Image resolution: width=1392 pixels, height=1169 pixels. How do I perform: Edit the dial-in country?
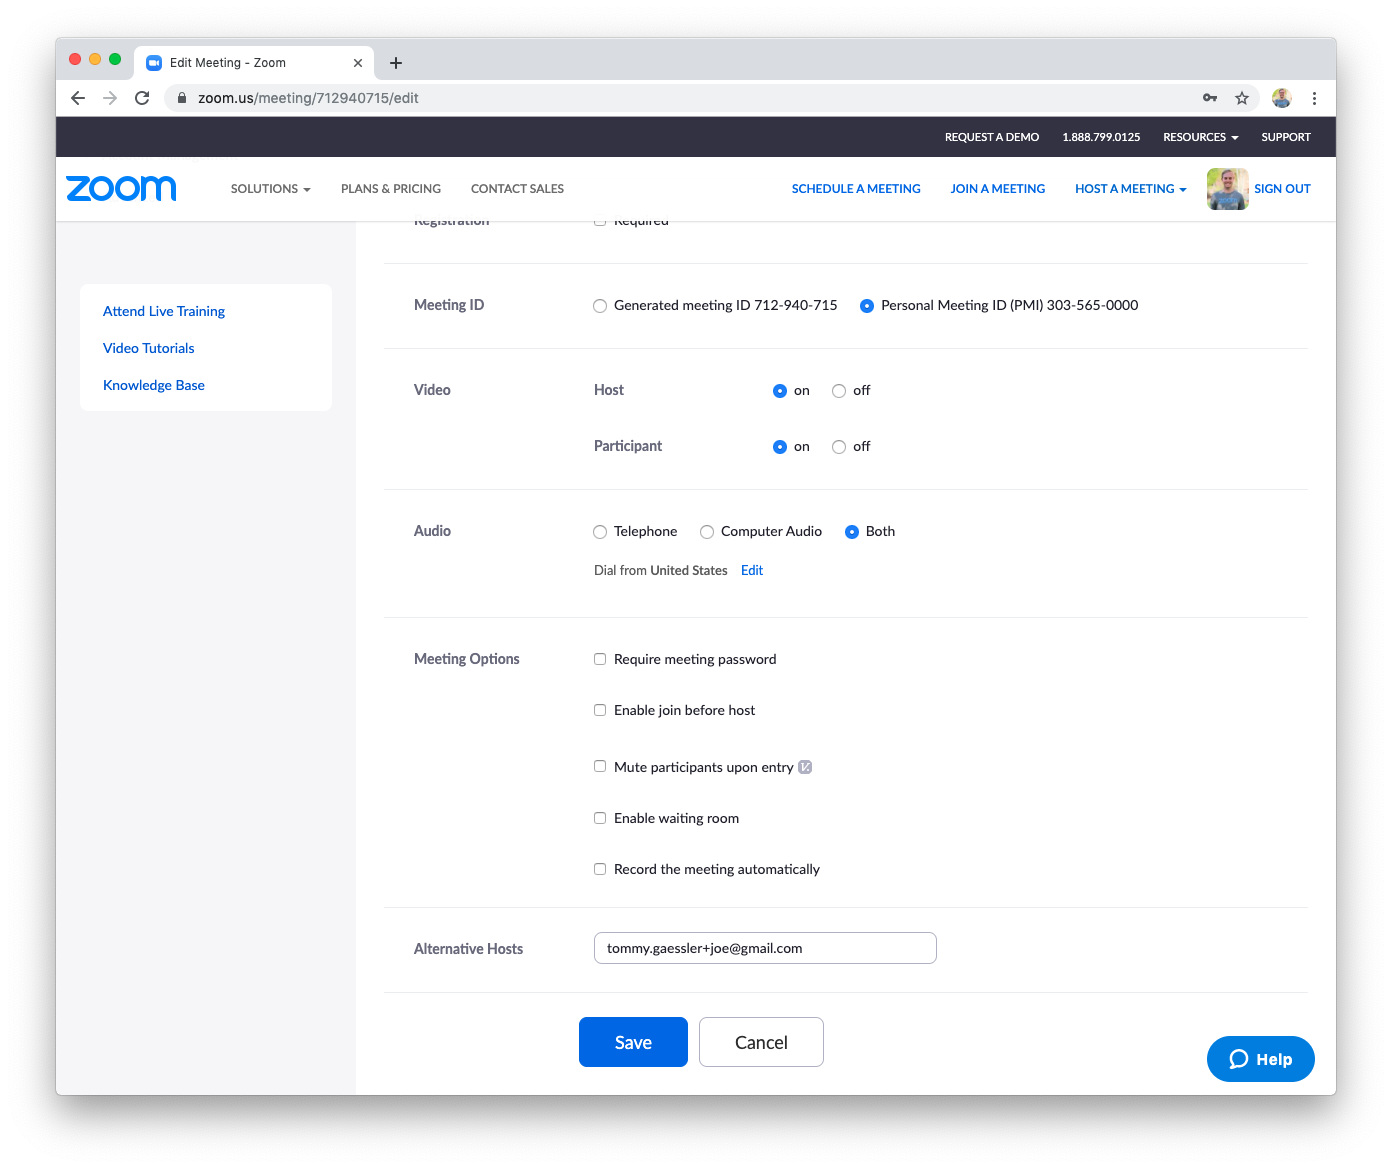pyautogui.click(x=752, y=571)
